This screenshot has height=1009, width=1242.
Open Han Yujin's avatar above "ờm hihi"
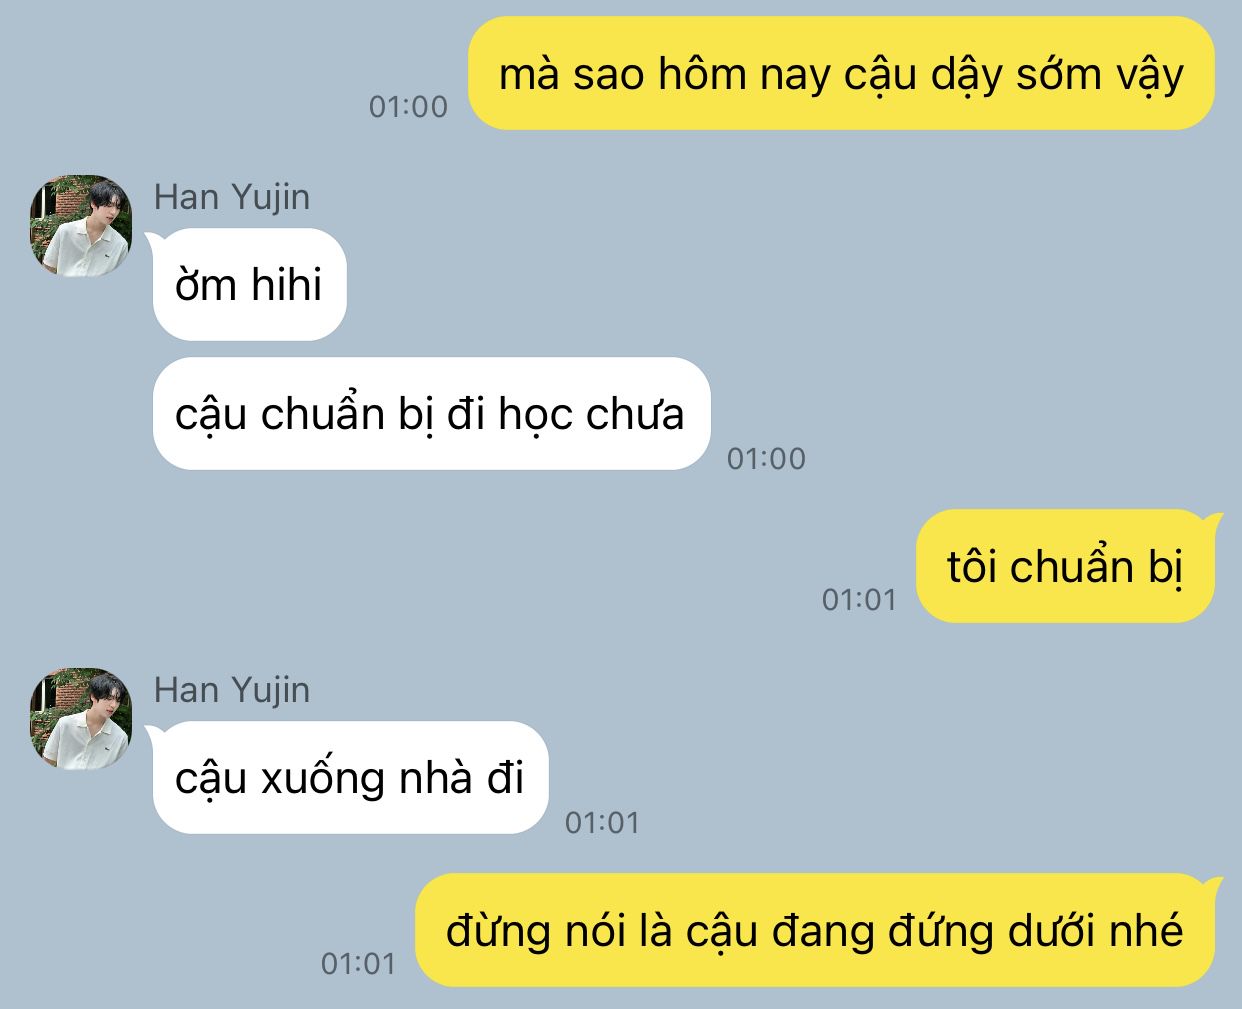click(x=81, y=227)
